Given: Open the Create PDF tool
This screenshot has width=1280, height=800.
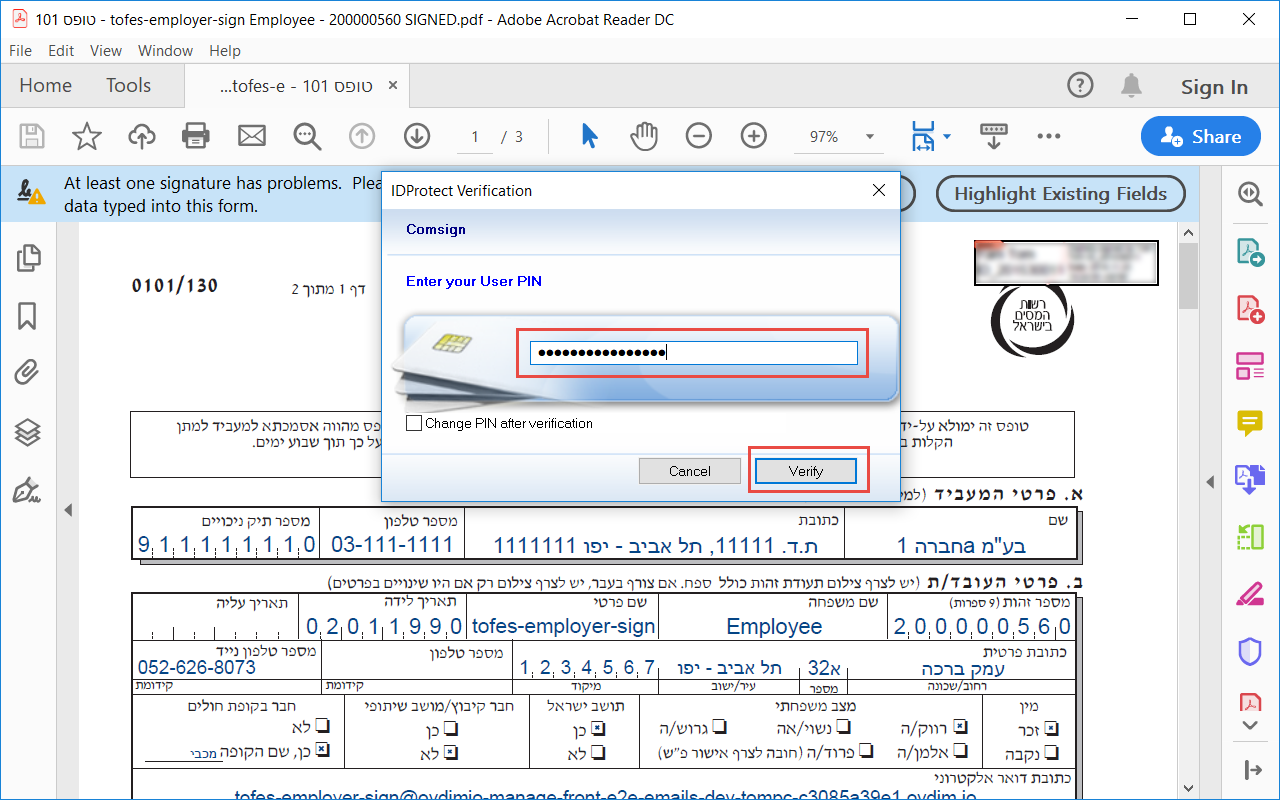Looking at the screenshot, I should coord(1250,309).
